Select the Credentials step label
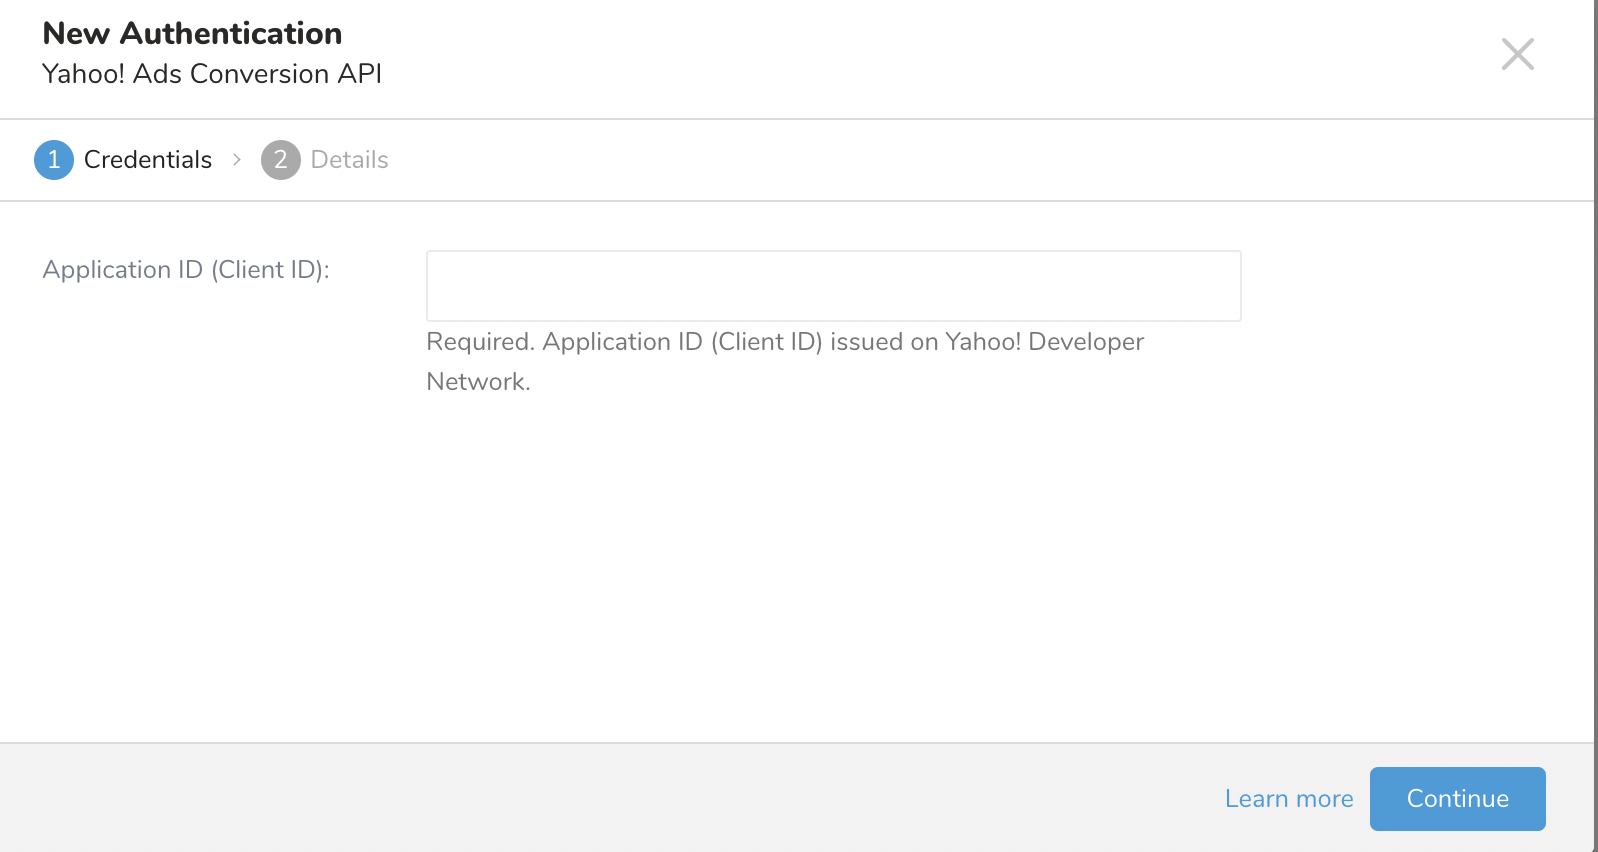This screenshot has width=1598, height=852. [148, 160]
